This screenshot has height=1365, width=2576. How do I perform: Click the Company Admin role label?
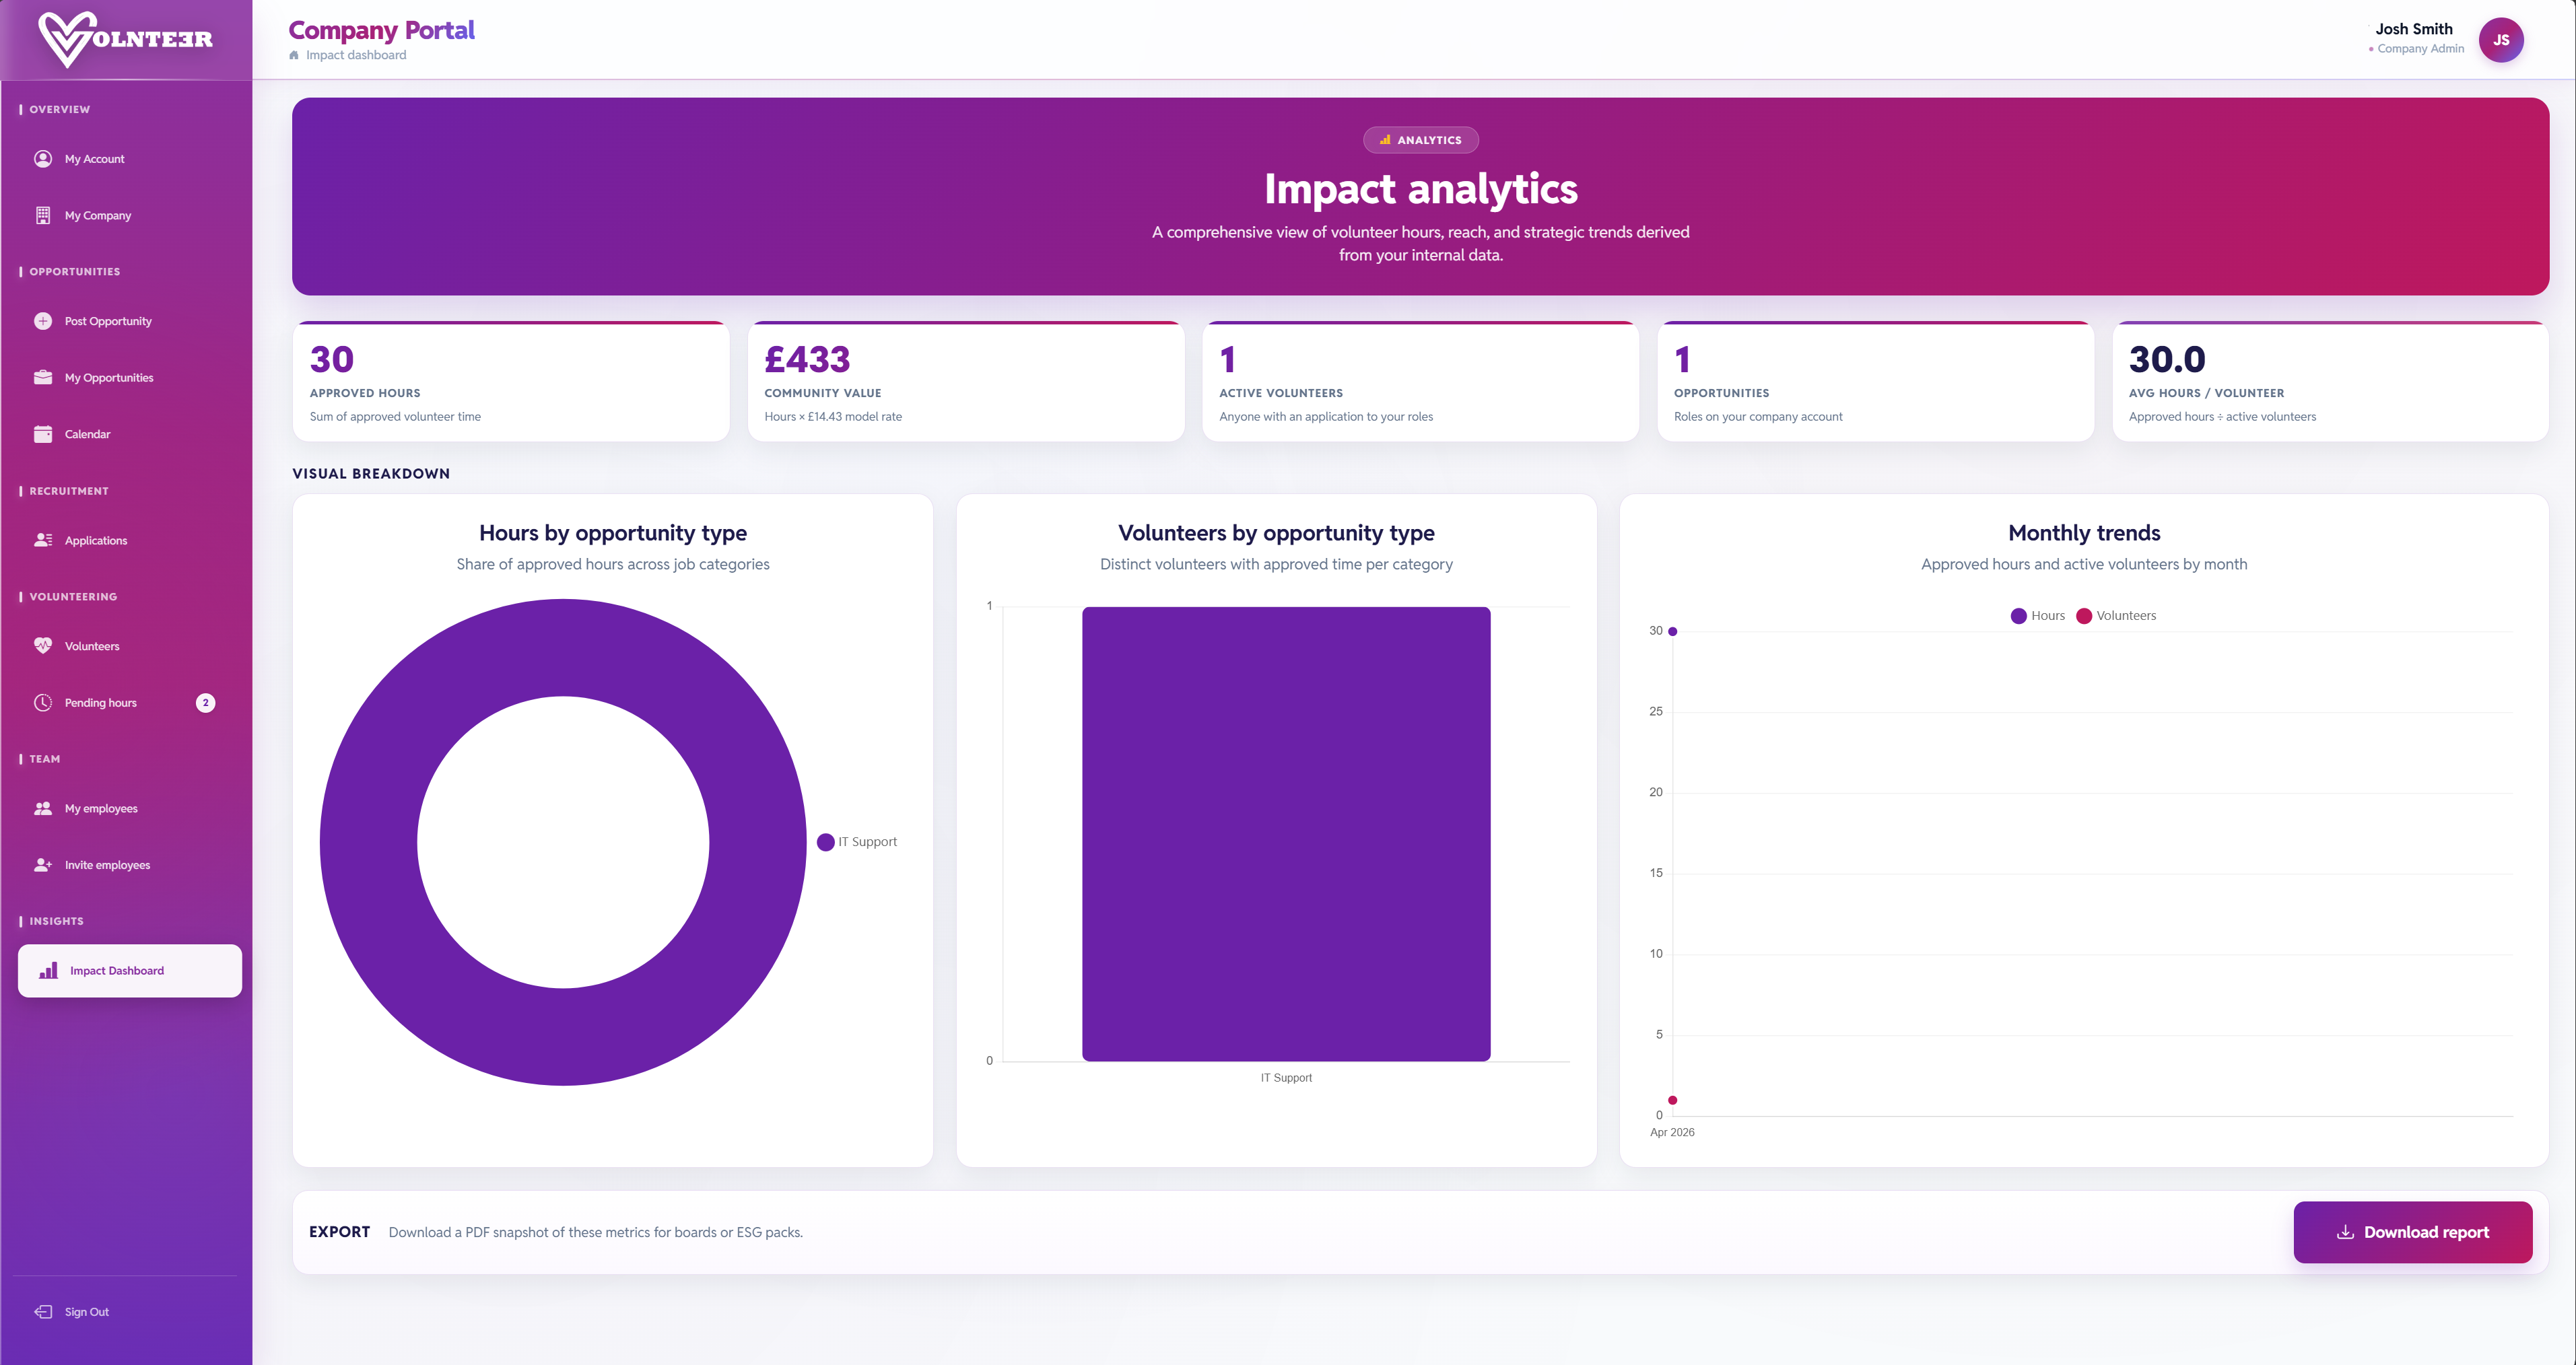[x=2420, y=48]
